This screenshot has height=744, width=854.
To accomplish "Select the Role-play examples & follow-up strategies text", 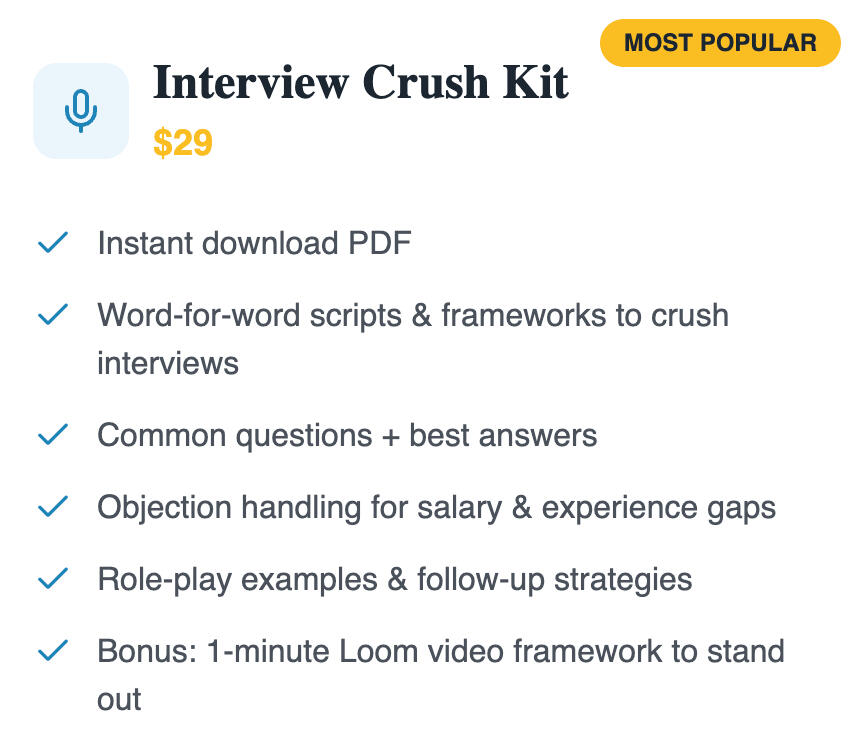I will tap(394, 579).
